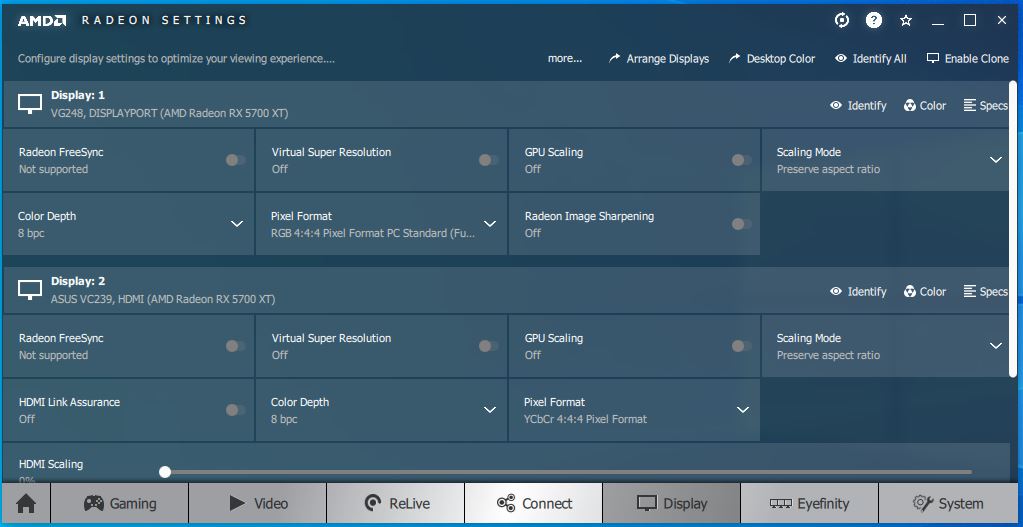1023x527 pixels.
Task: Open Color for Display 2
Action: [924, 292]
